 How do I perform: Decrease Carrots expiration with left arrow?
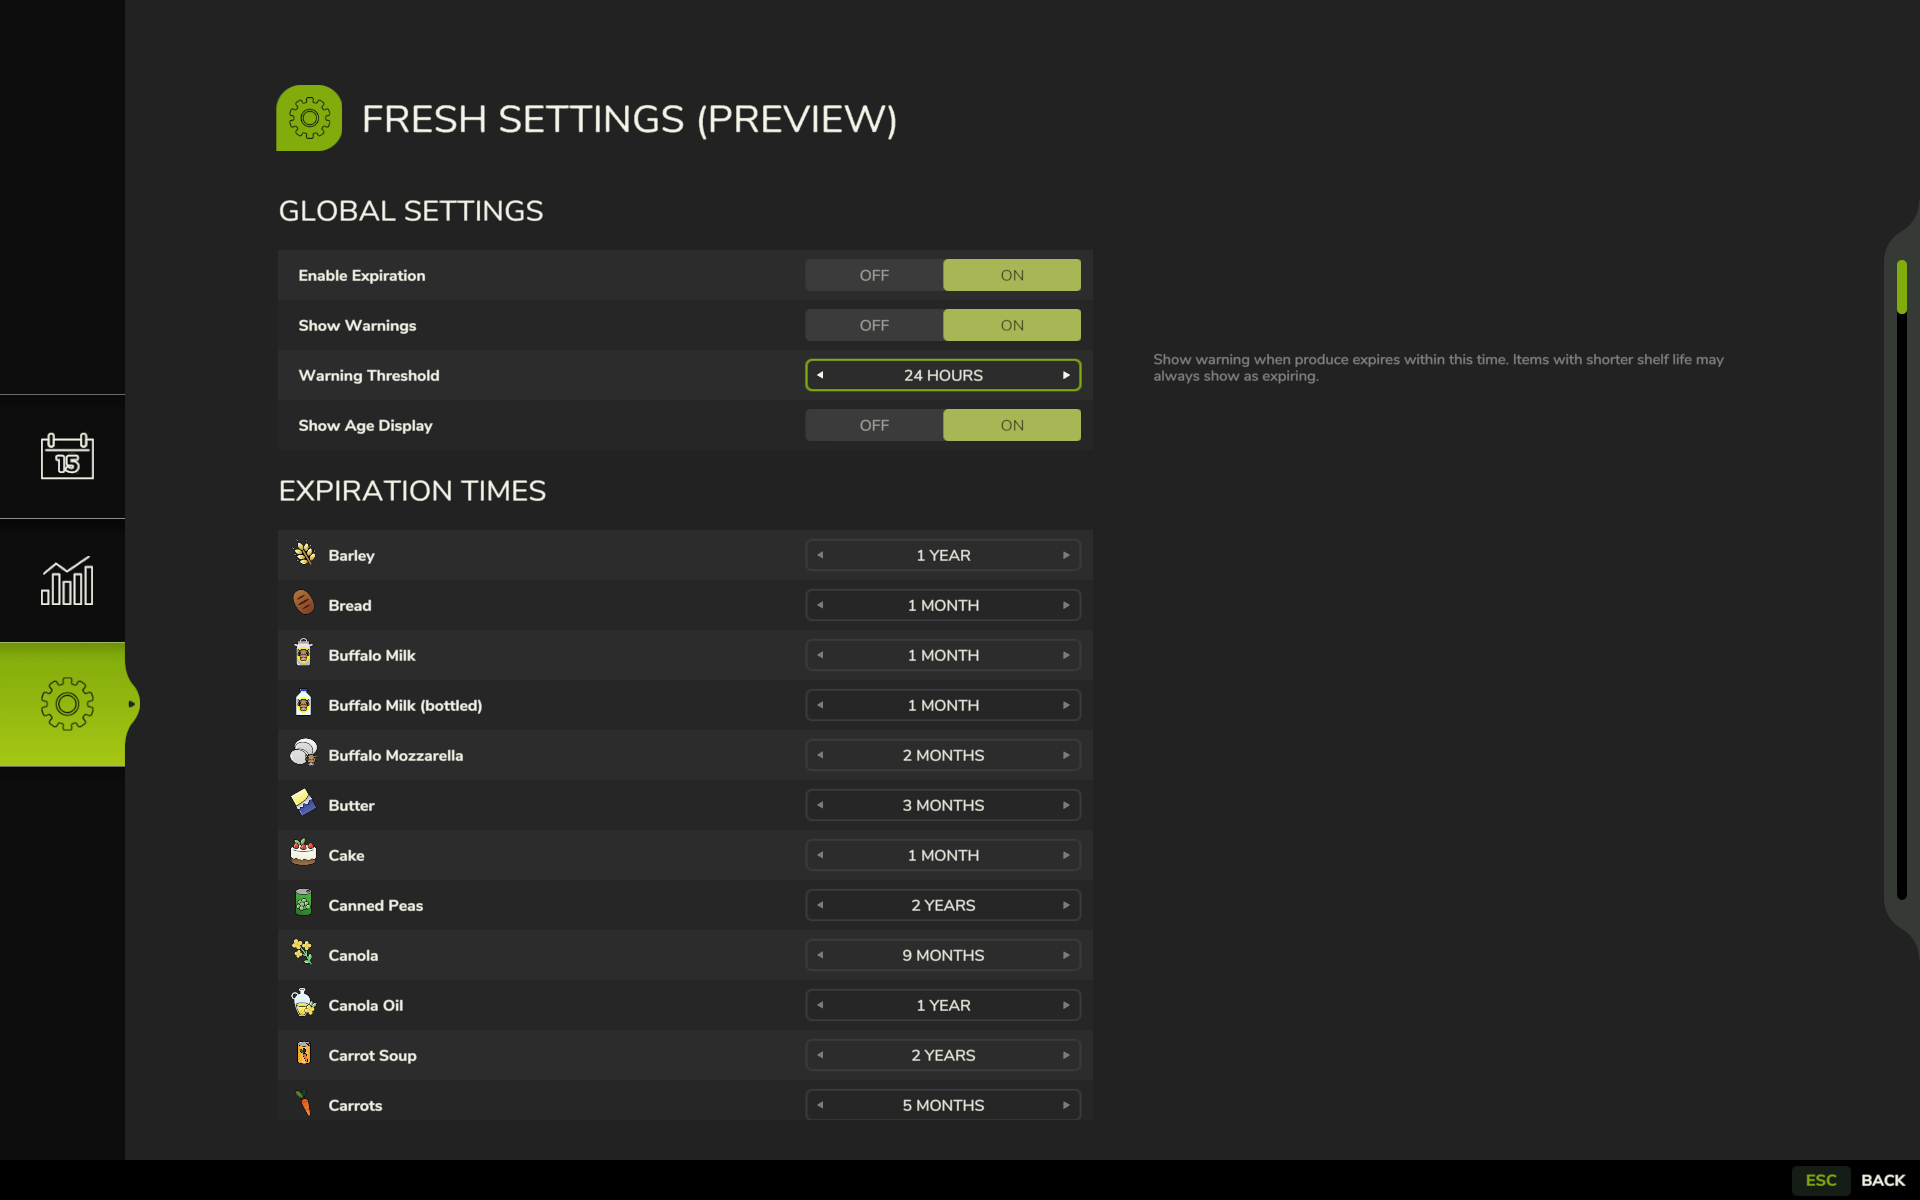point(820,1105)
